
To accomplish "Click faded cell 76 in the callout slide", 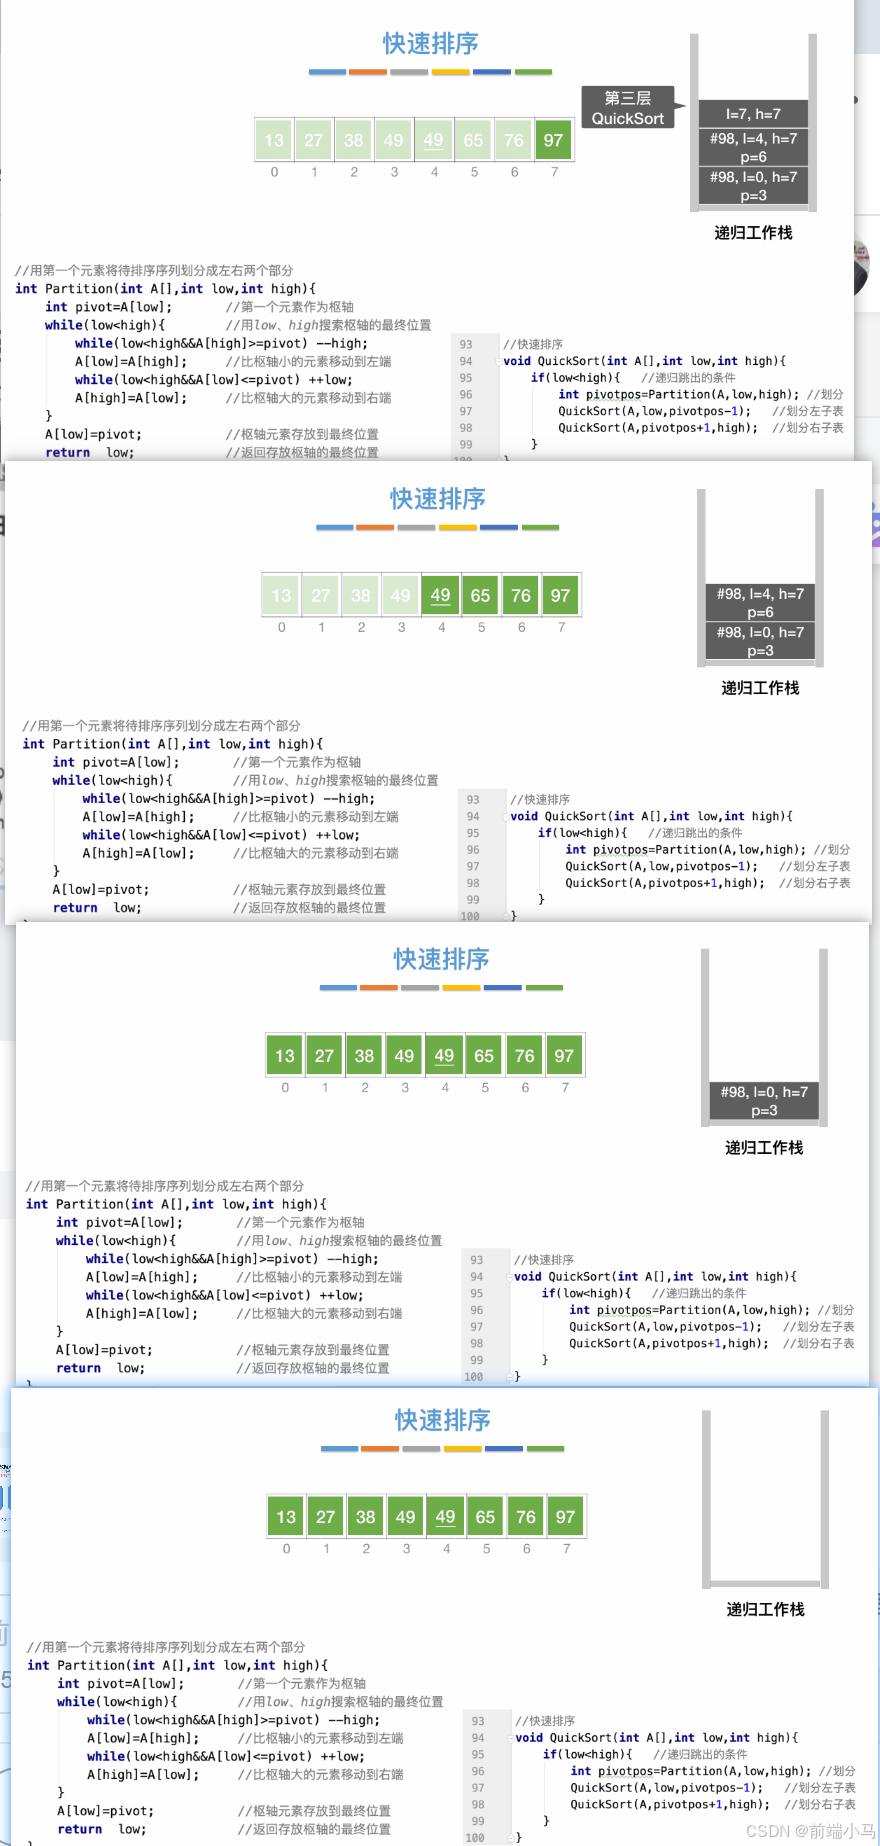I will [514, 140].
